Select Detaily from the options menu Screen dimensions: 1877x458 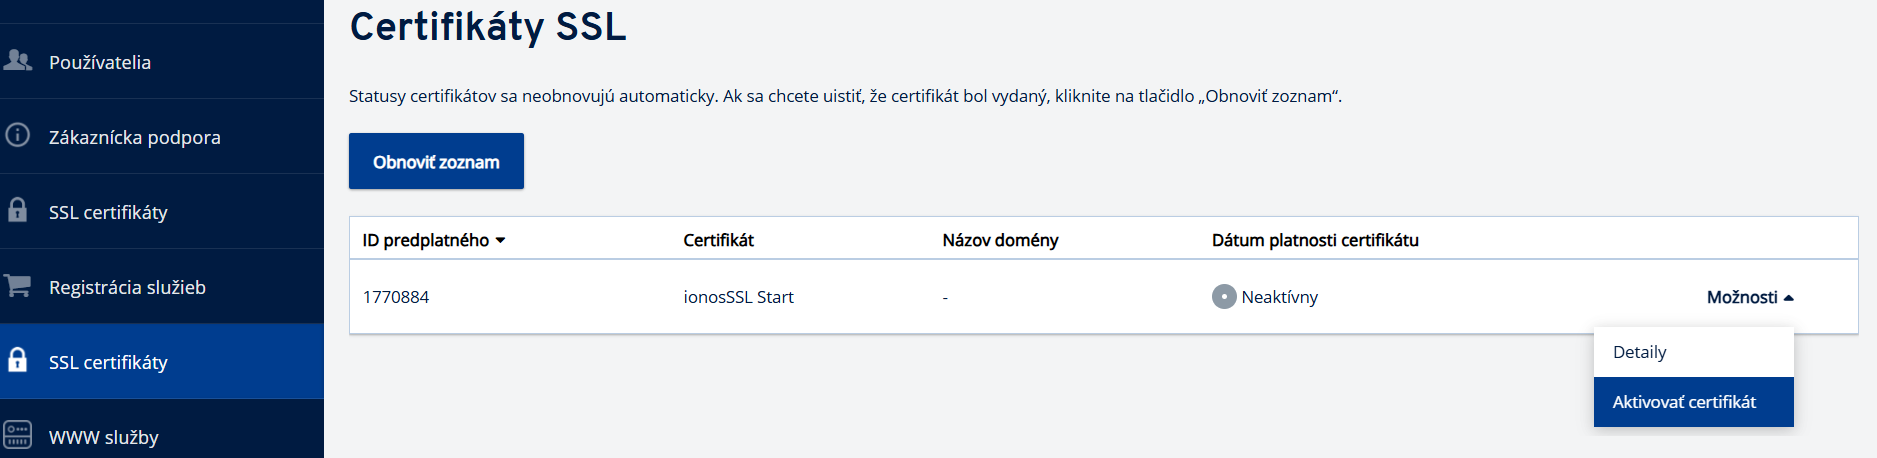pos(1639,352)
